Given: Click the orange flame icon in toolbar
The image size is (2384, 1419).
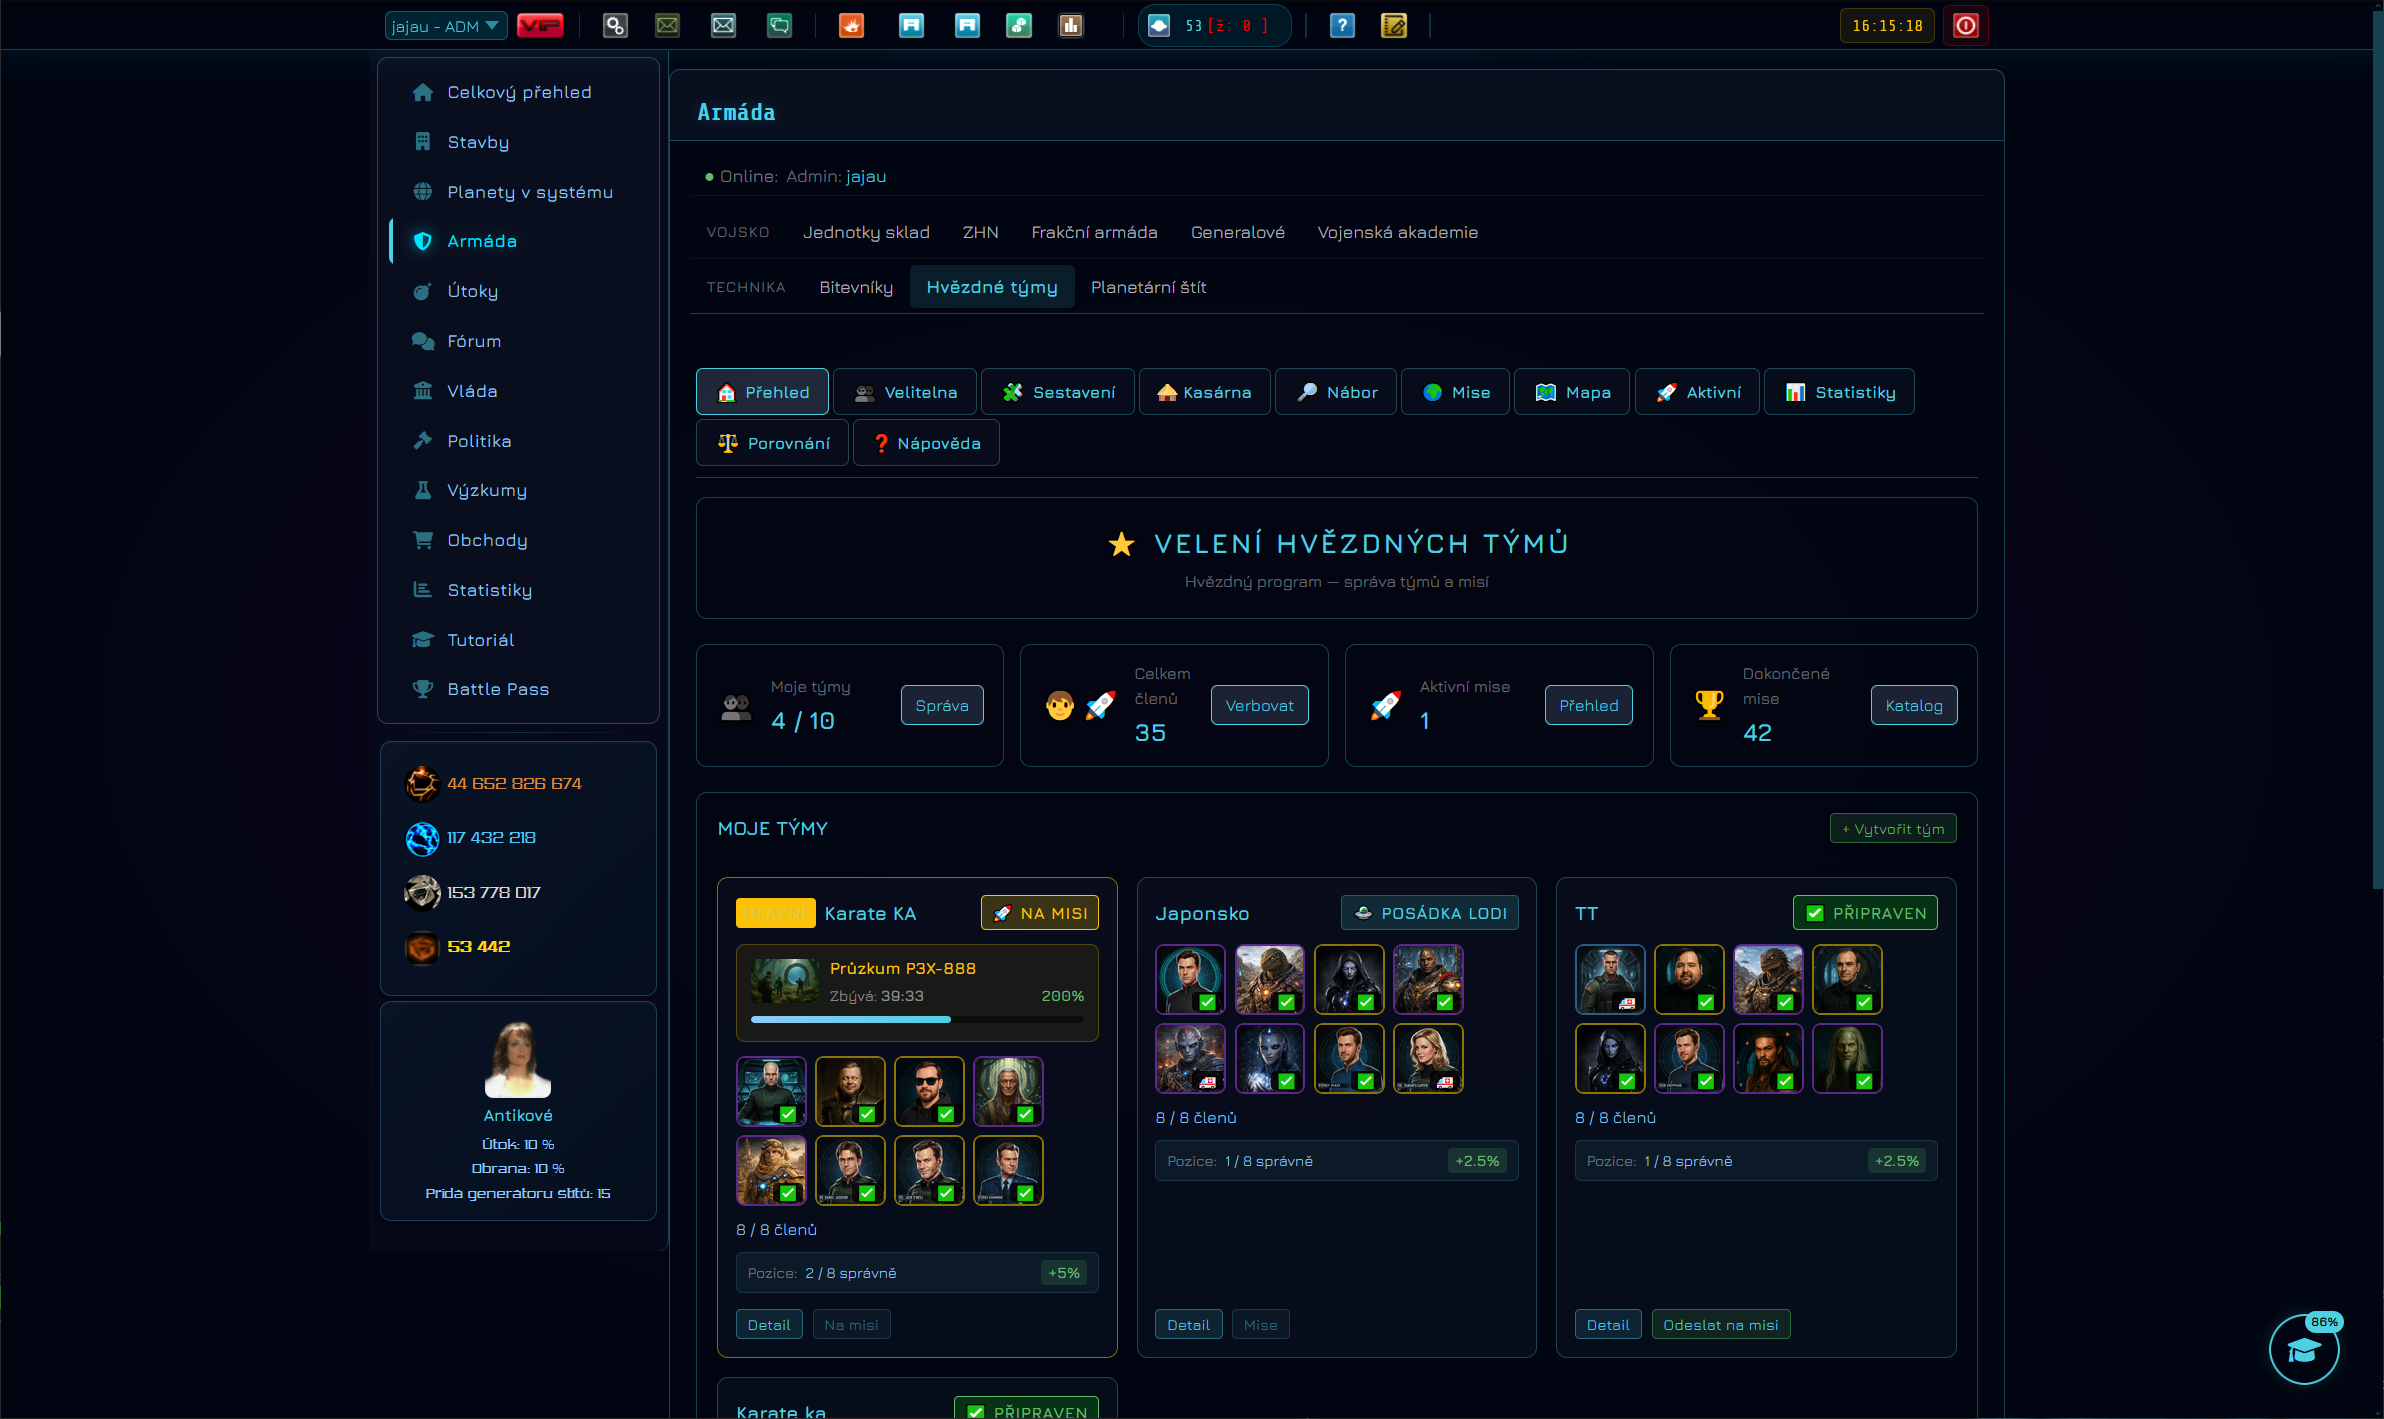Looking at the screenshot, I should click(851, 26).
